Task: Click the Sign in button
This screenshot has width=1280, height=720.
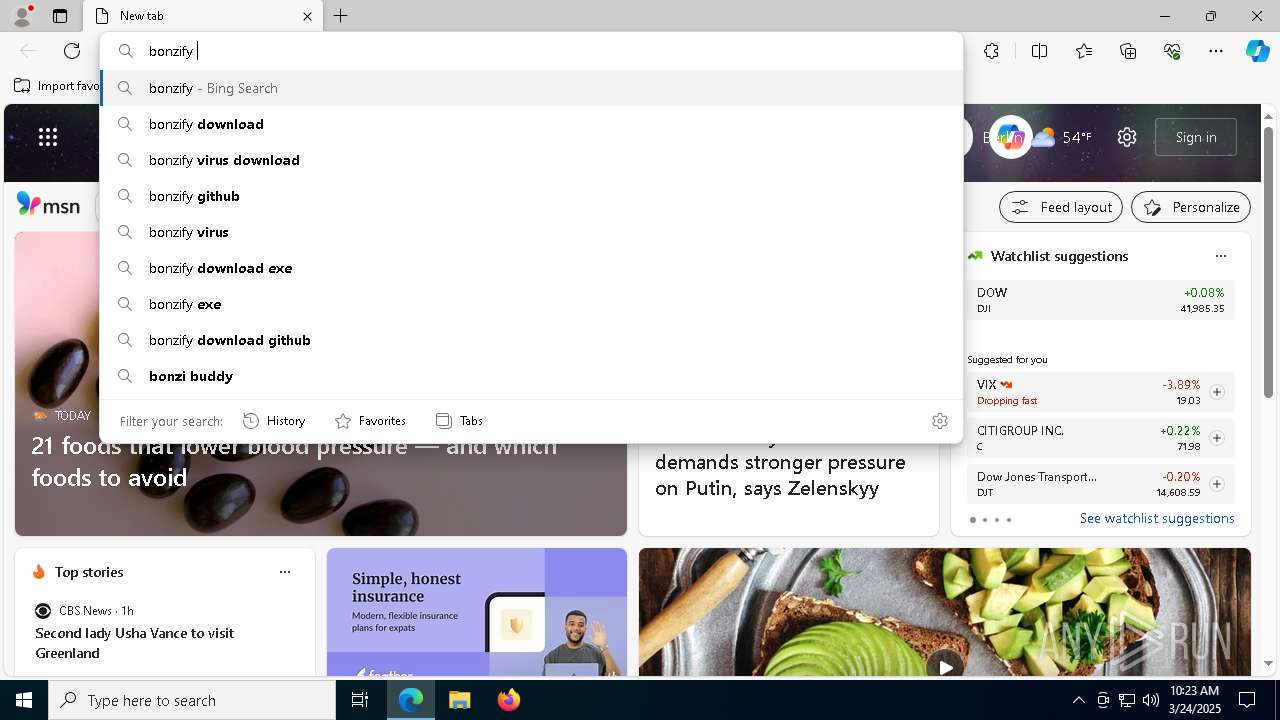Action: click(1196, 137)
